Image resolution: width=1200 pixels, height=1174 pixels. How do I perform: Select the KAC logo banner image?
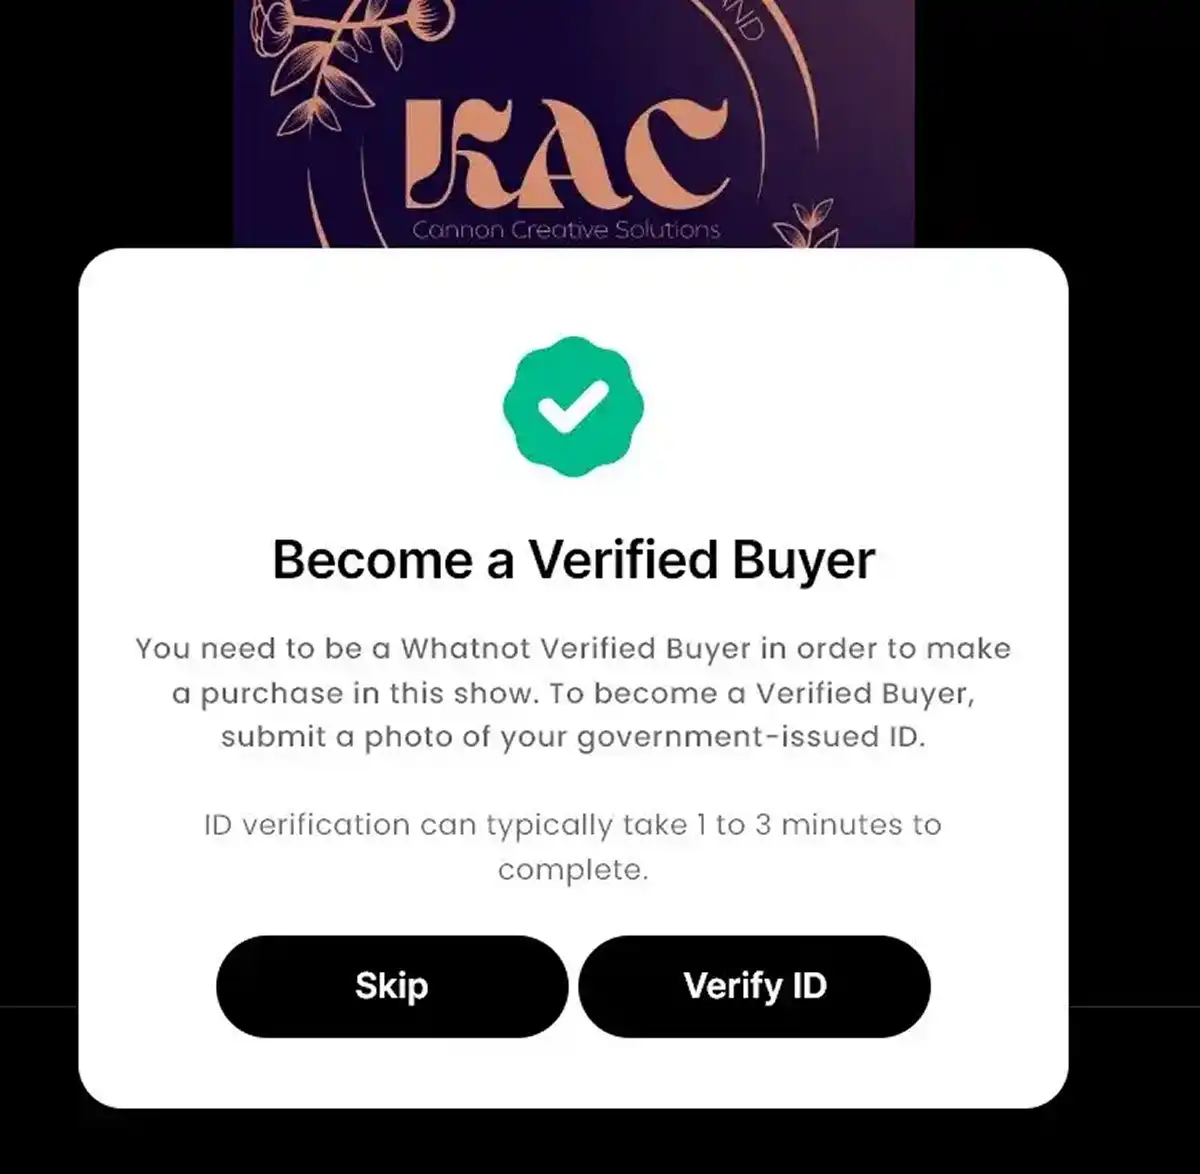(x=573, y=120)
